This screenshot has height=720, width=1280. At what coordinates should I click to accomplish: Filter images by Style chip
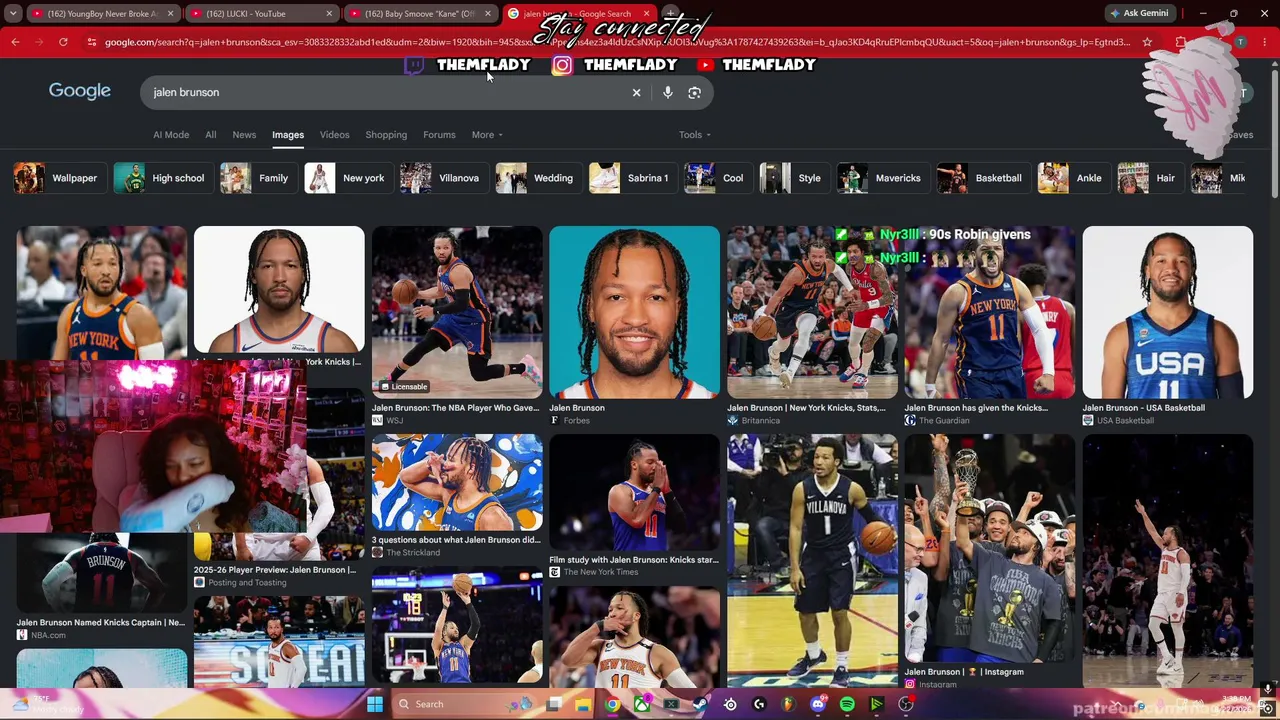click(x=793, y=178)
